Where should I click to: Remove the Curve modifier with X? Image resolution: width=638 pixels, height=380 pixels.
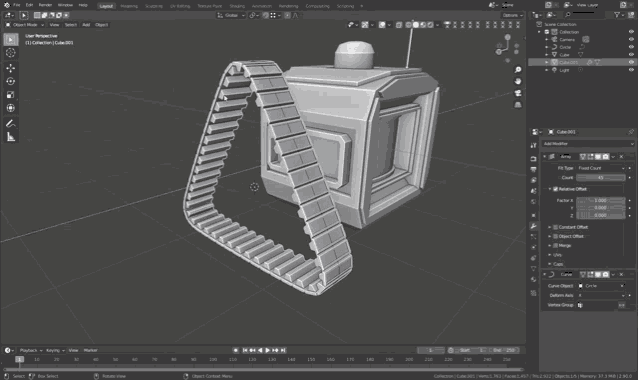tap(621, 275)
